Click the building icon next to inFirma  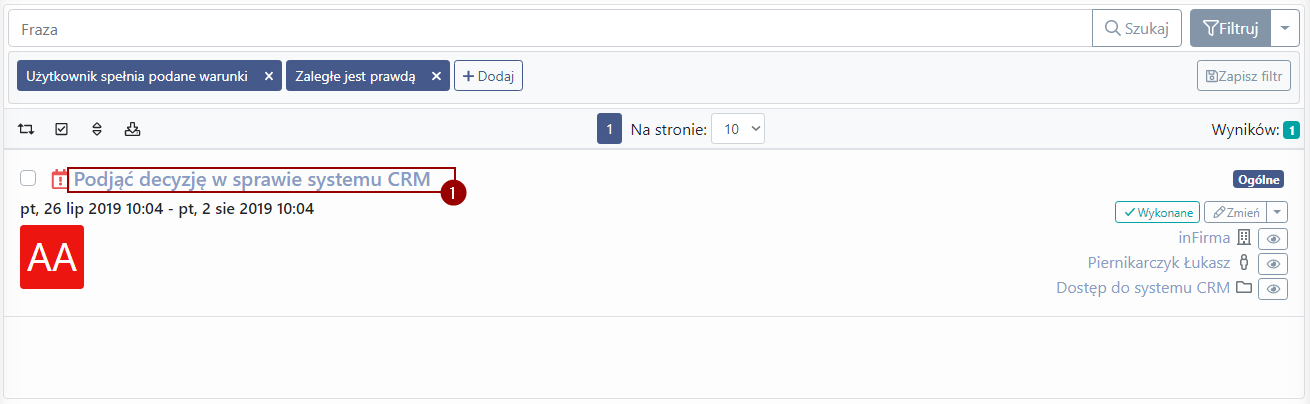coord(1244,238)
